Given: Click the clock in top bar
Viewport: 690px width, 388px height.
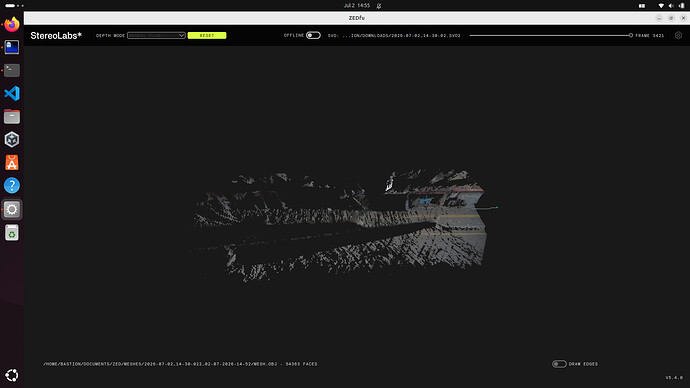Looking at the screenshot, I should [x=357, y=6].
